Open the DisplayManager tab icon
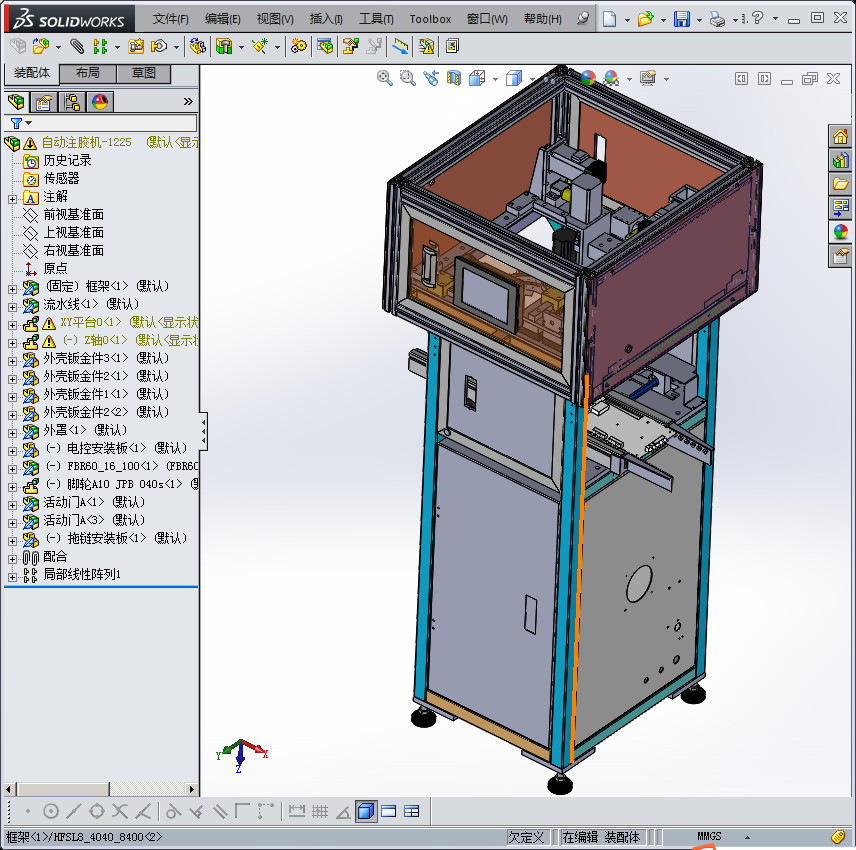This screenshot has width=856, height=850. coord(100,102)
